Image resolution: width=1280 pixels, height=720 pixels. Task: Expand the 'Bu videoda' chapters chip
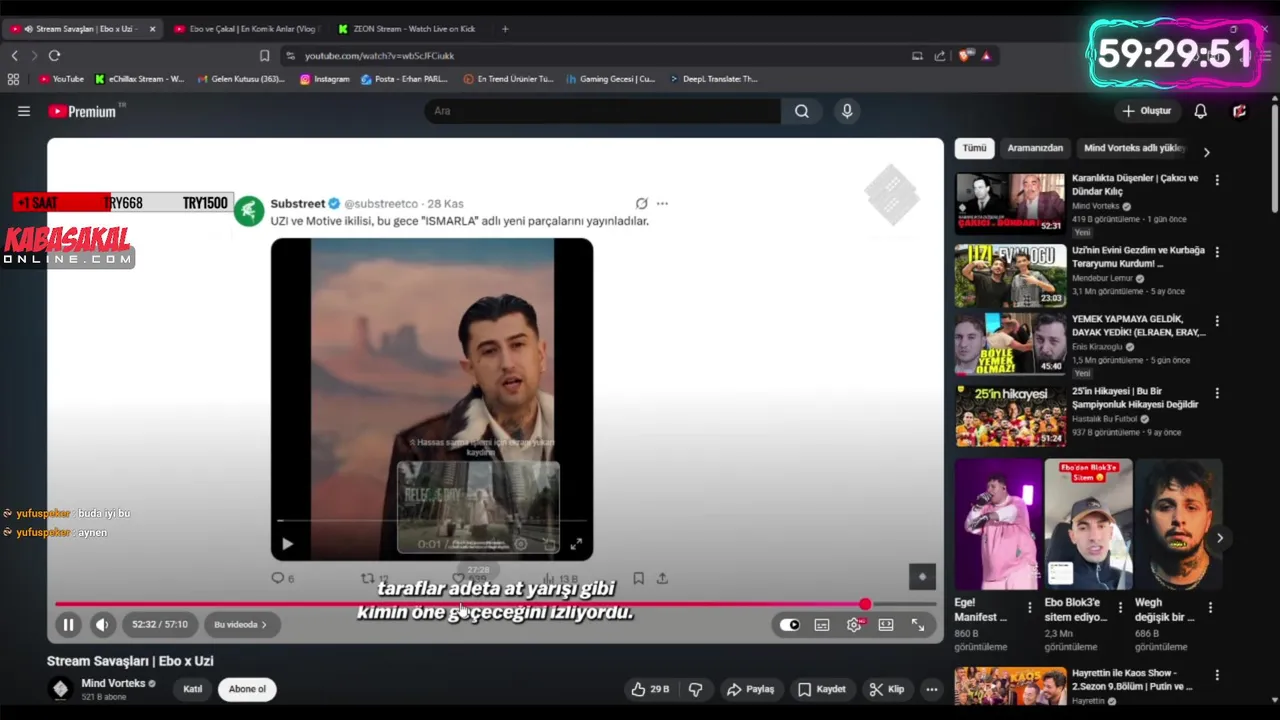[x=240, y=625]
